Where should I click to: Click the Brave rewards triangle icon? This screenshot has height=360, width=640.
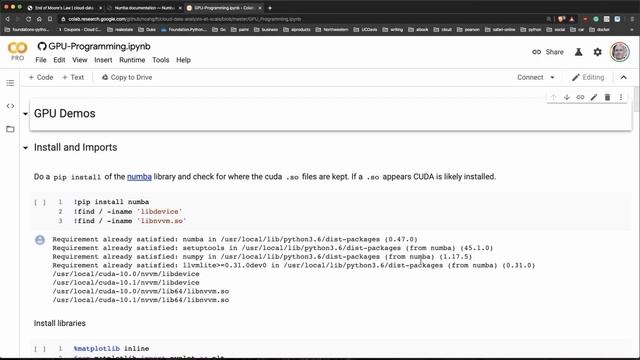pyautogui.click(x=572, y=19)
